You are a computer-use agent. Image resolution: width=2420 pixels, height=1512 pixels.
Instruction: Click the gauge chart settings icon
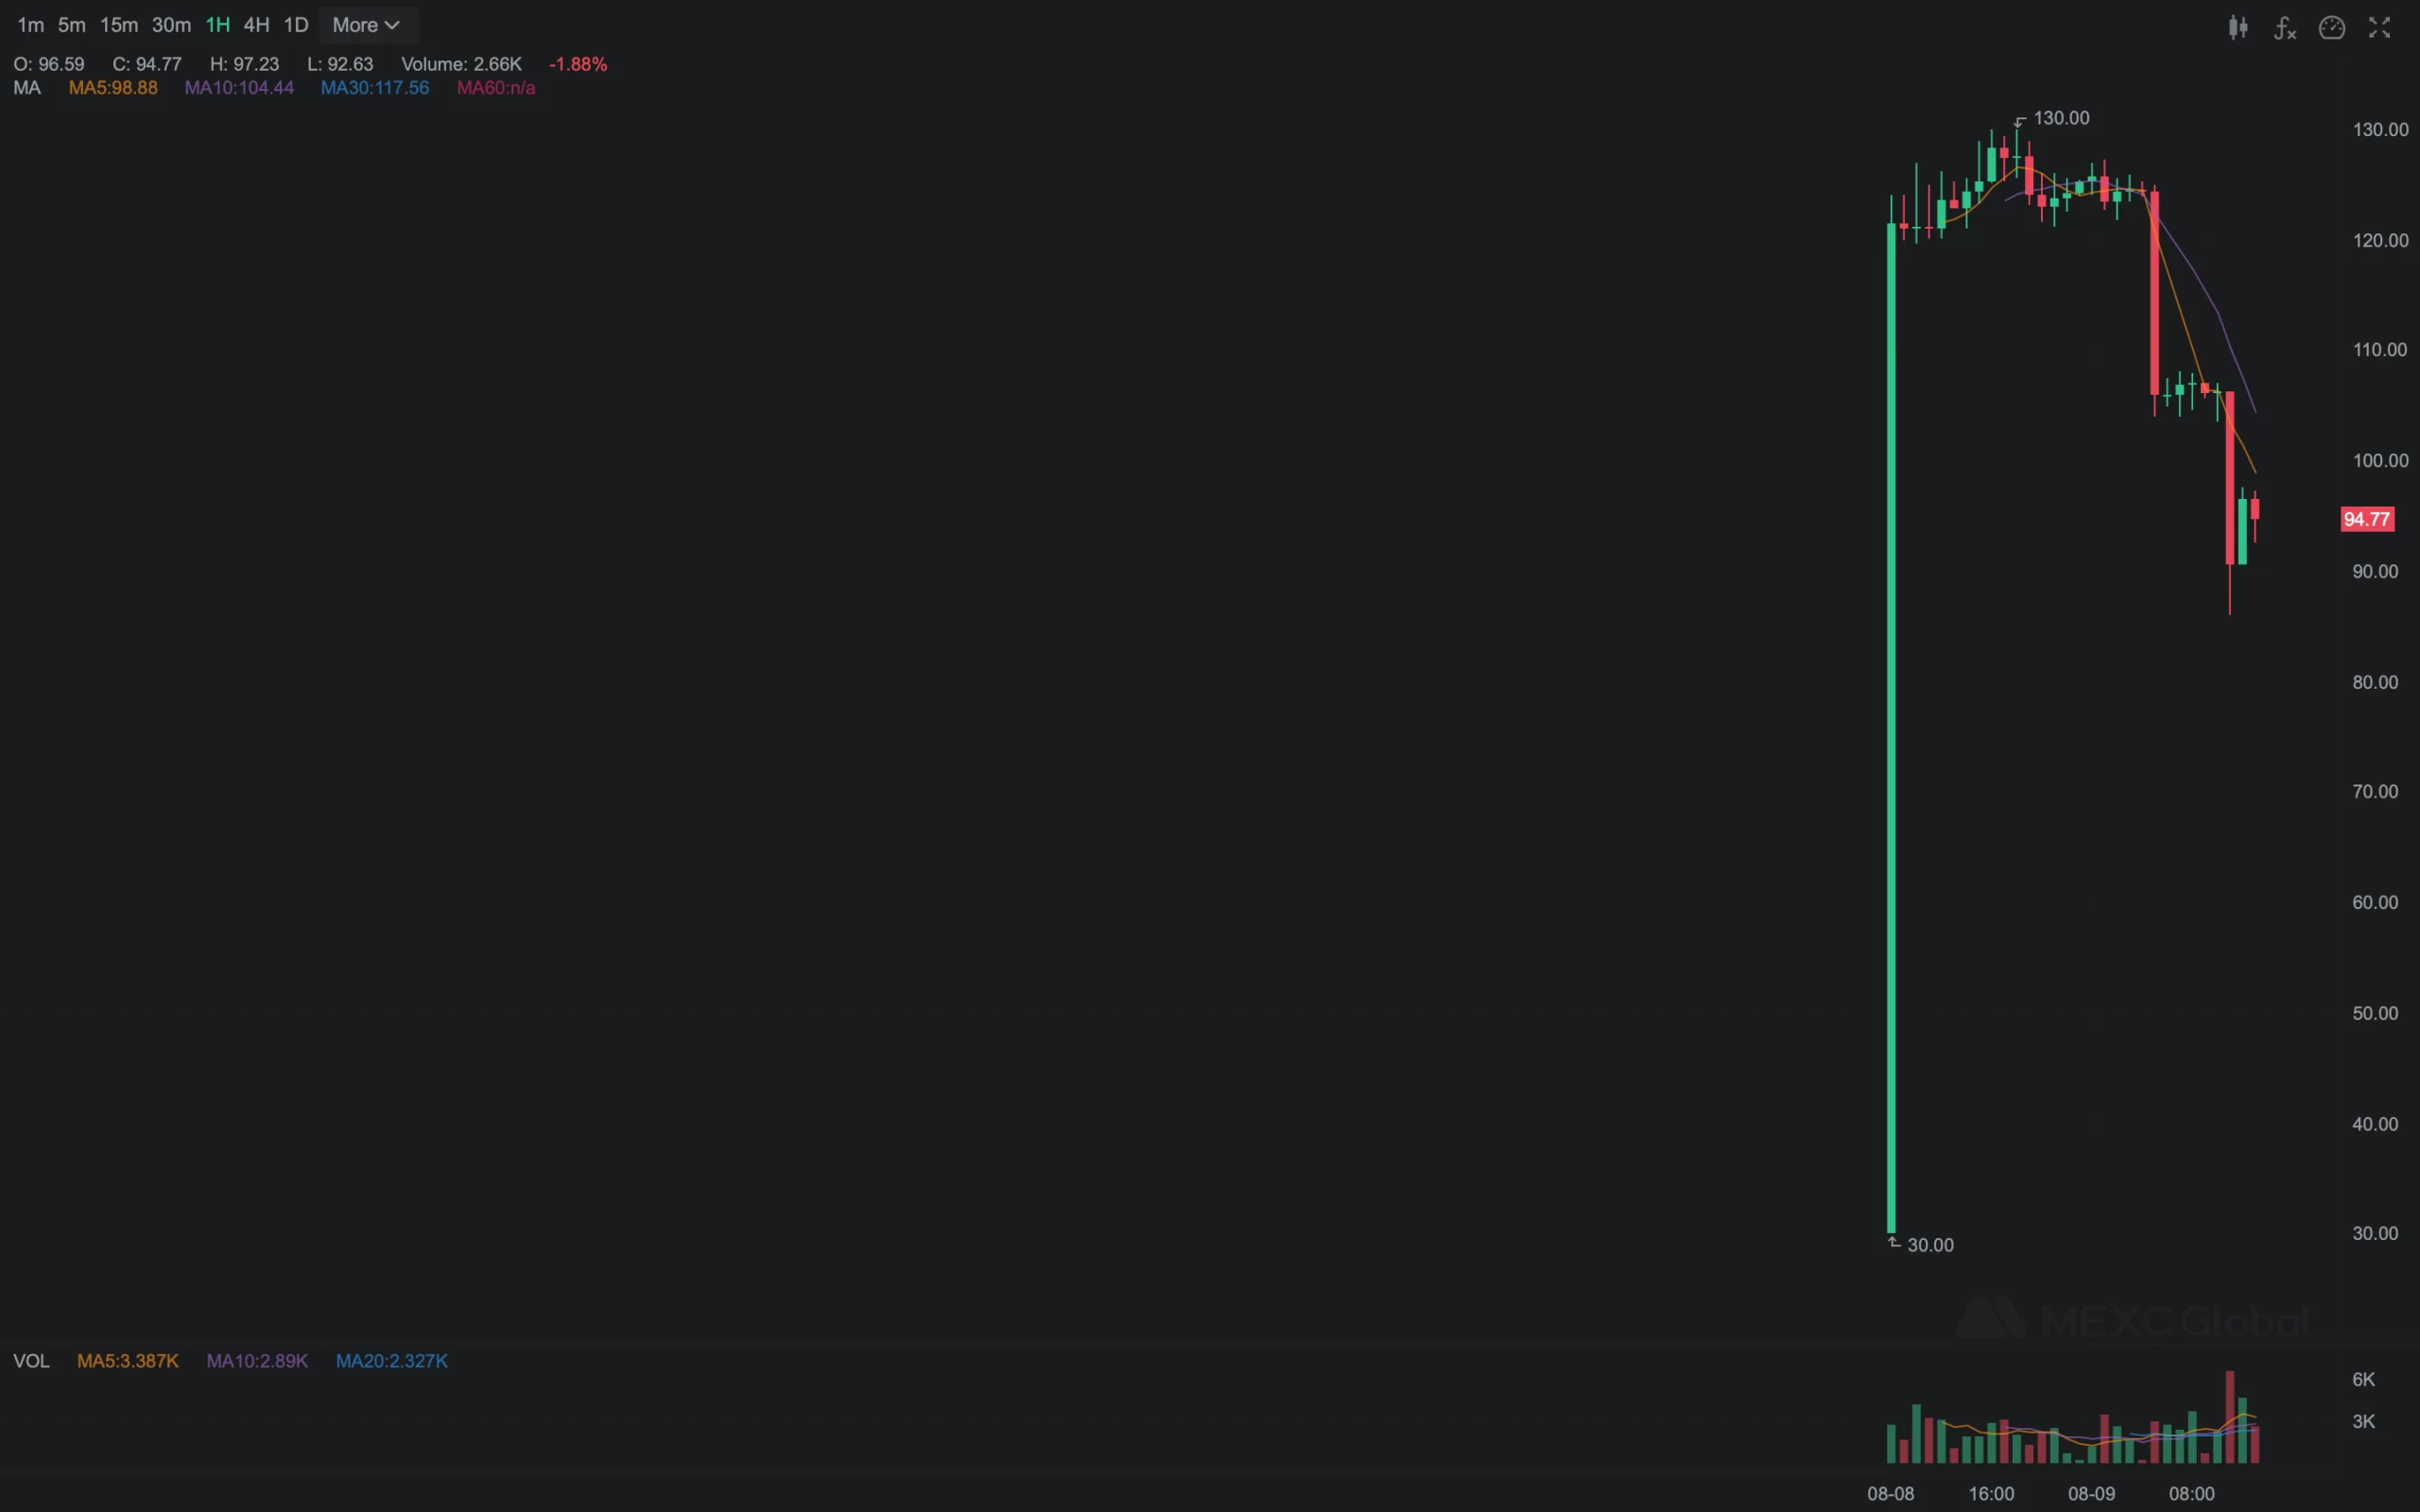point(2332,27)
